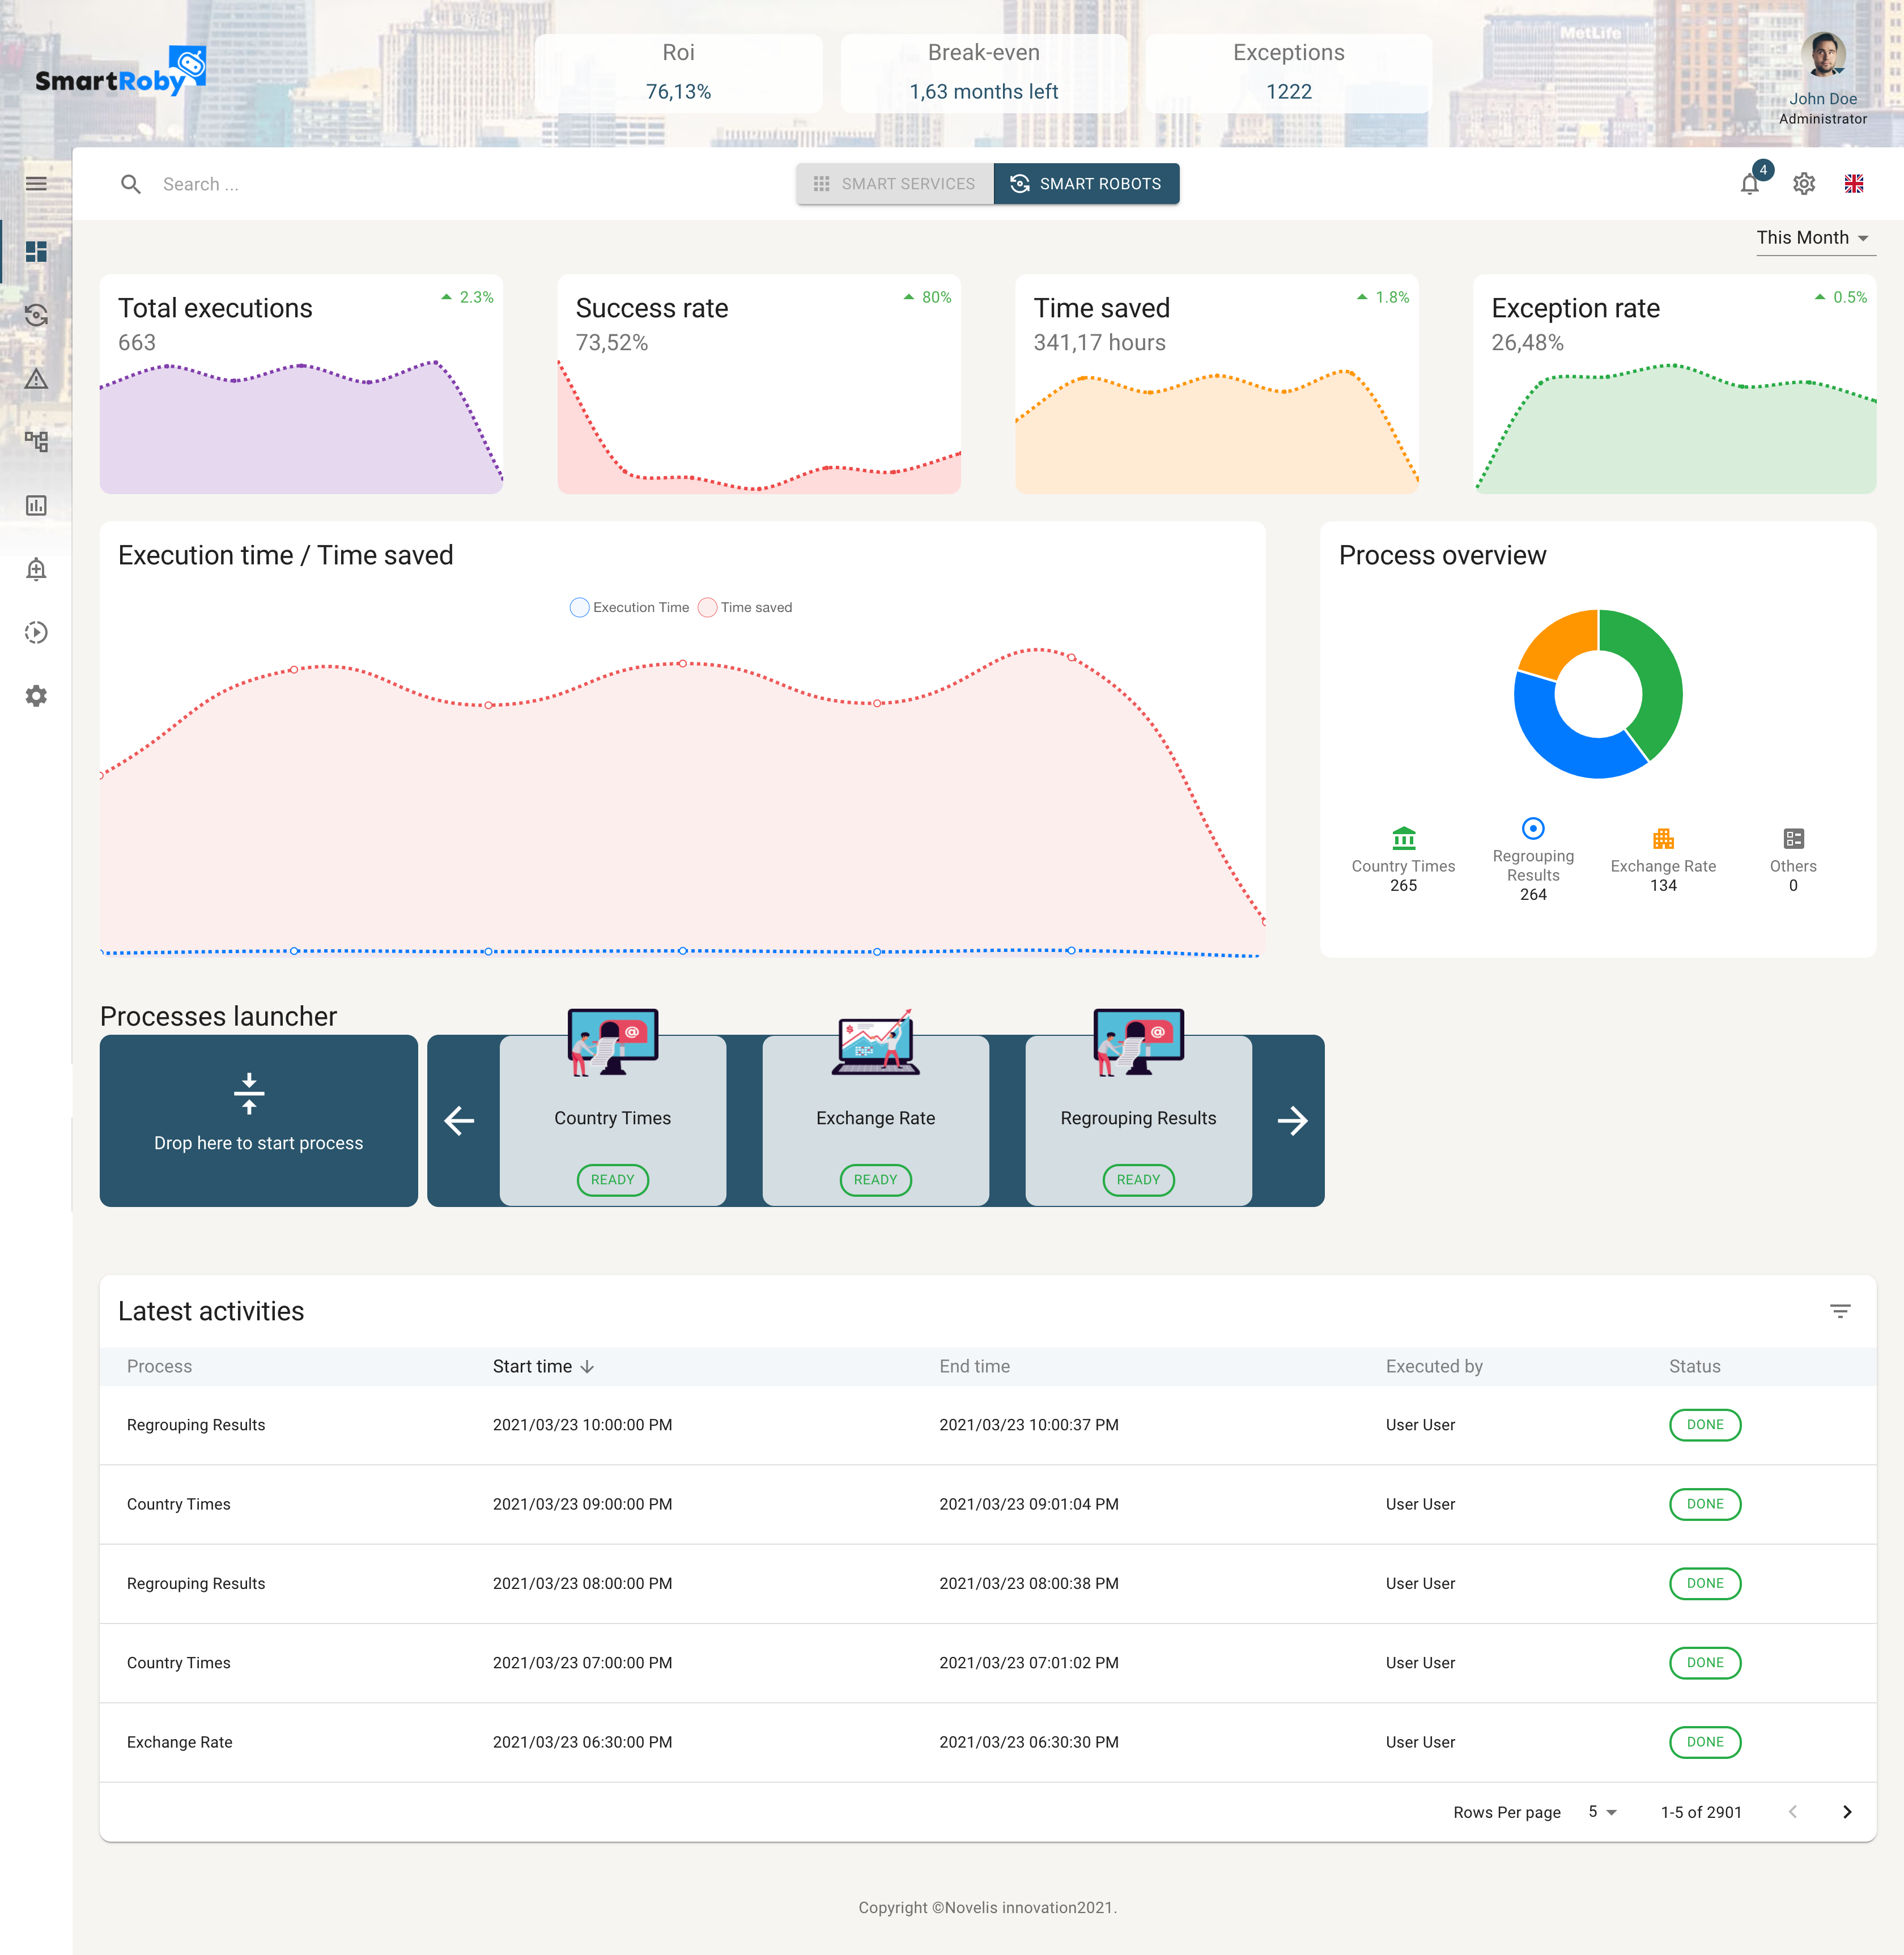
Task: Open the Success rate card
Action: [759, 384]
